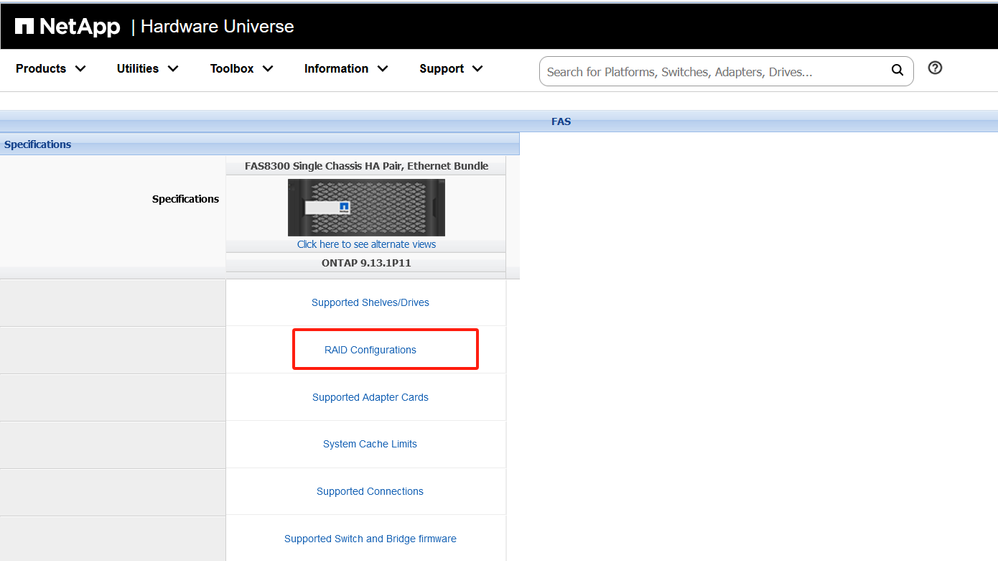Screen dimensions: 998x561
Task: Open the RAID Configurations link
Action: tap(370, 350)
